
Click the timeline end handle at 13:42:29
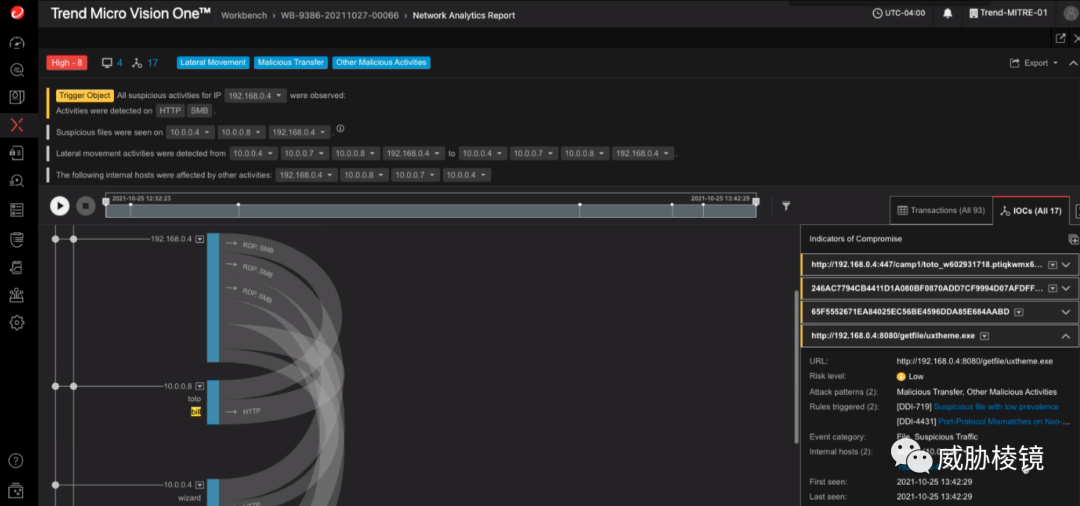tap(756, 202)
